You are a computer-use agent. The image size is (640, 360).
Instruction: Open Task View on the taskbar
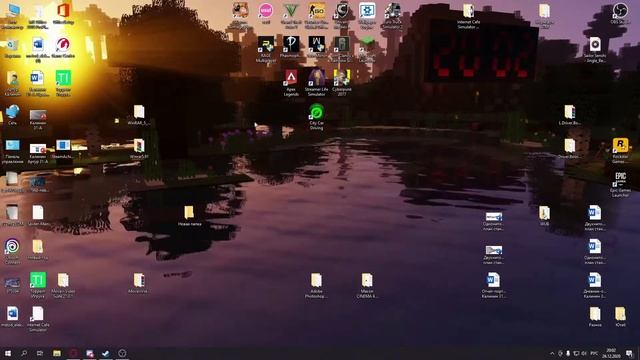tap(40, 353)
